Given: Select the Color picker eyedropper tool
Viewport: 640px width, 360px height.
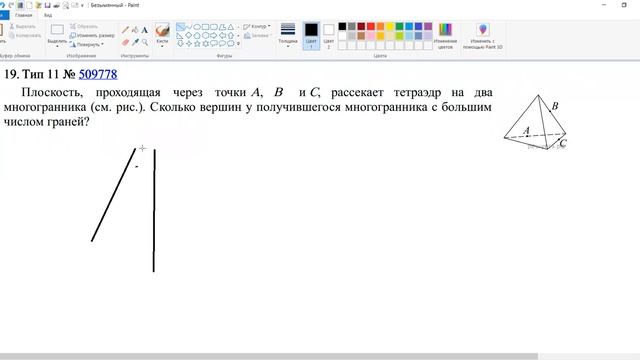Looking at the screenshot, I should (135, 42).
